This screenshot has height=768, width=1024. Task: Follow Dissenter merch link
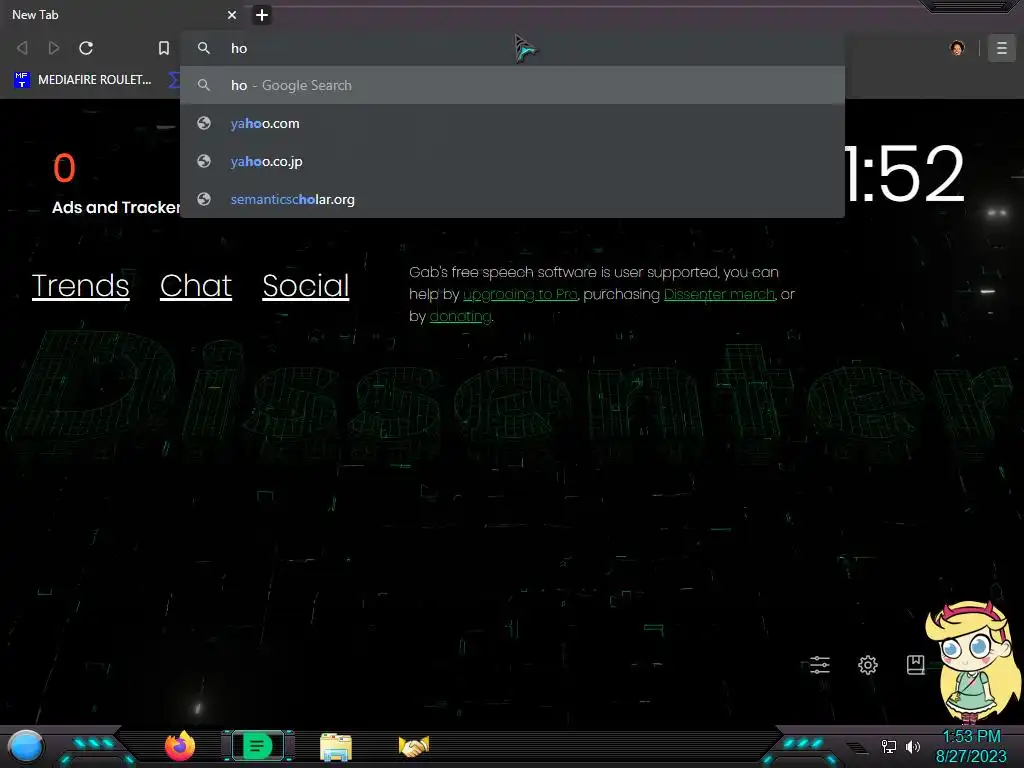pyautogui.click(x=719, y=295)
